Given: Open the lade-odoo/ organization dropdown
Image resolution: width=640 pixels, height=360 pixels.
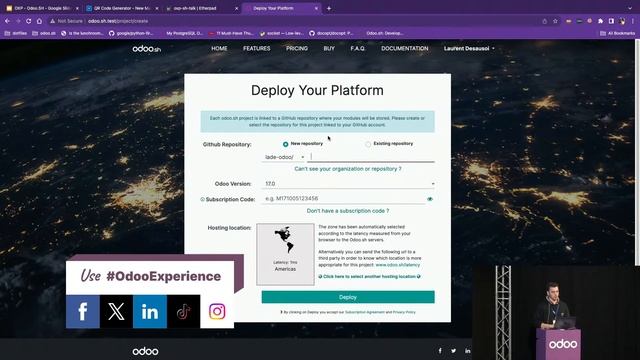Looking at the screenshot, I should click(x=284, y=157).
